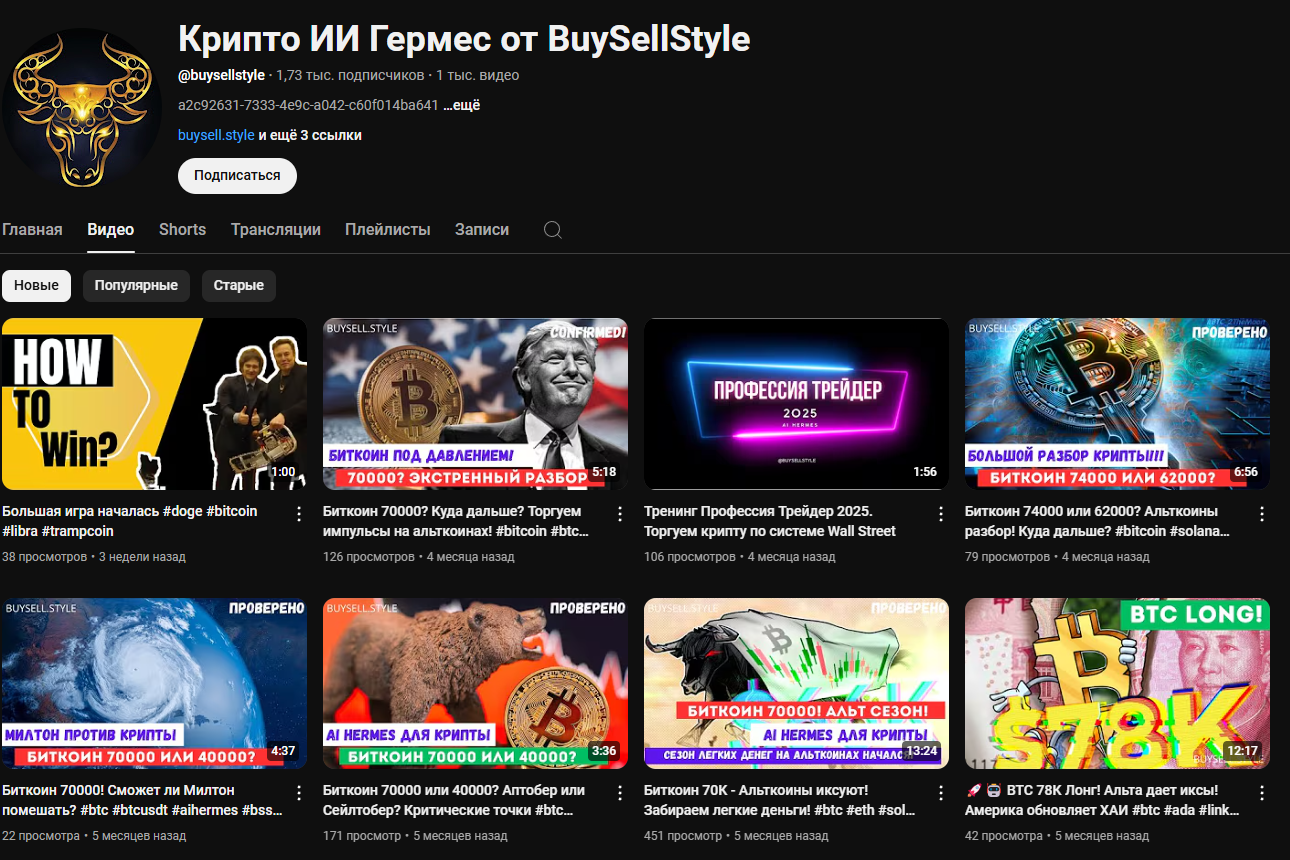Open the channel search magnifier icon
The height and width of the screenshot is (860, 1290).
click(x=552, y=230)
